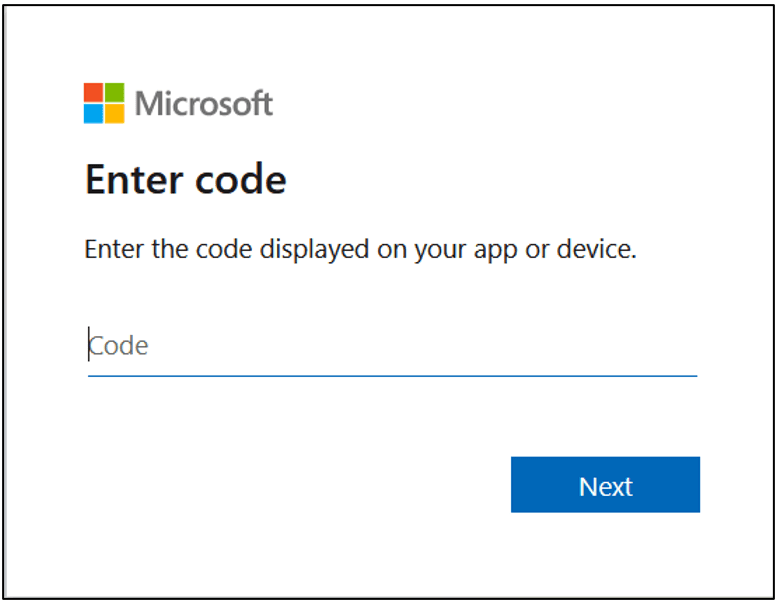The width and height of the screenshot is (779, 606).
Task: Click the green square of Microsoft logo
Action: [115, 92]
